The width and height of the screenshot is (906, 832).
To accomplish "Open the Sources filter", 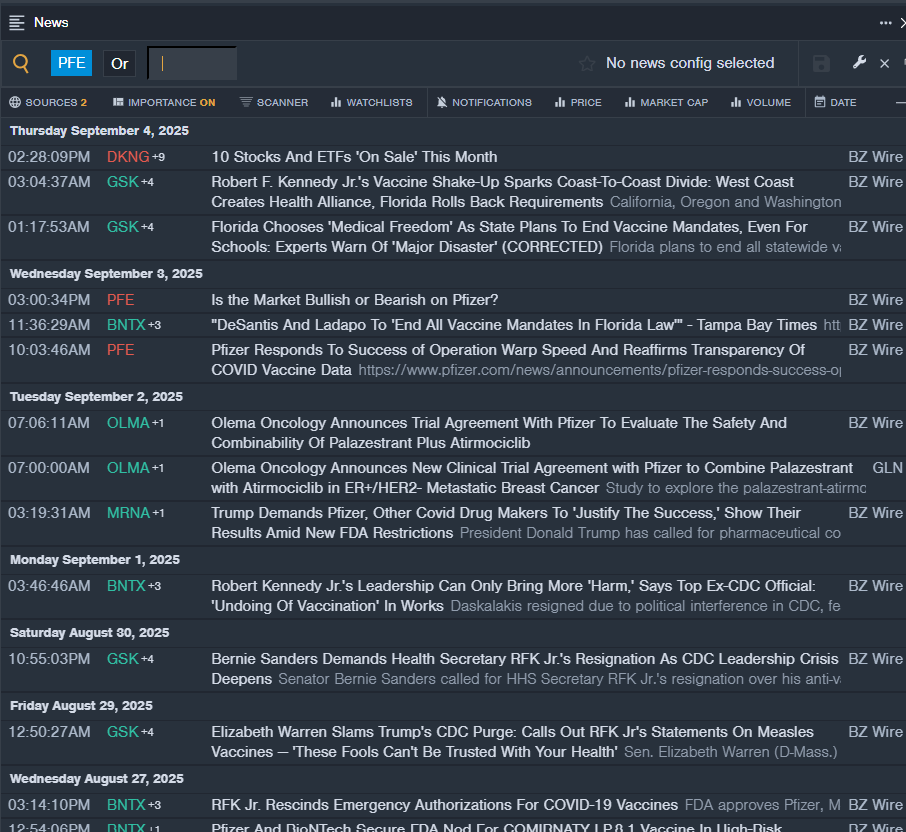I will (x=49, y=102).
